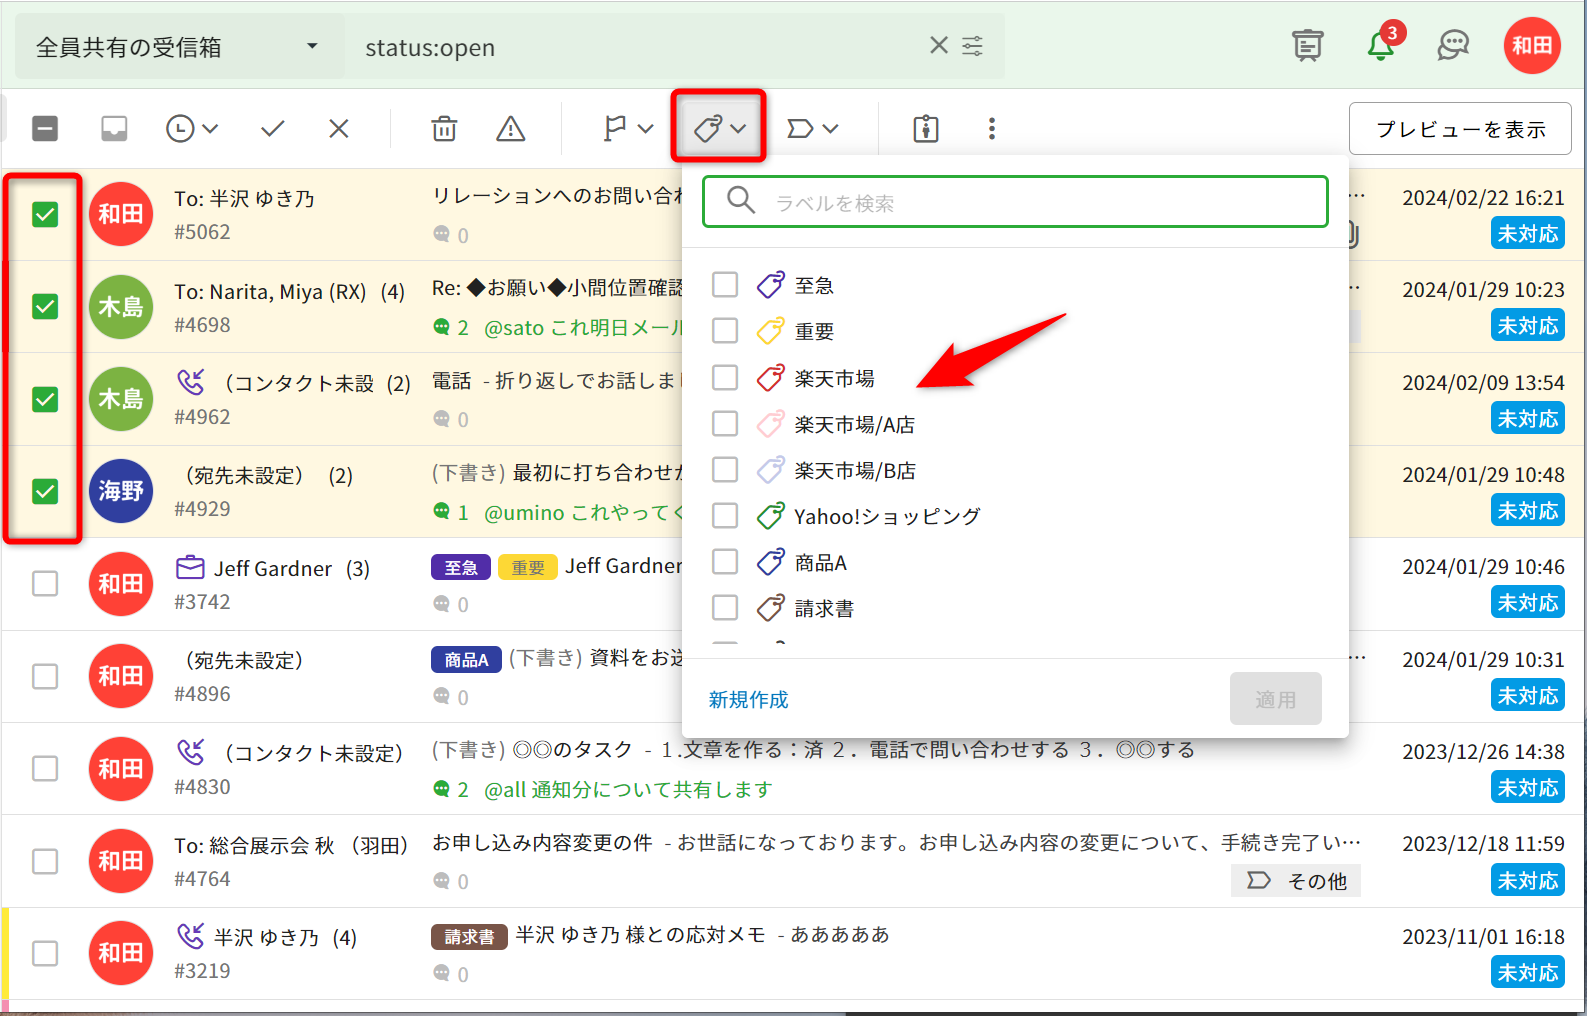
Task: Open the chat bubble icon in header
Action: click(x=1452, y=45)
